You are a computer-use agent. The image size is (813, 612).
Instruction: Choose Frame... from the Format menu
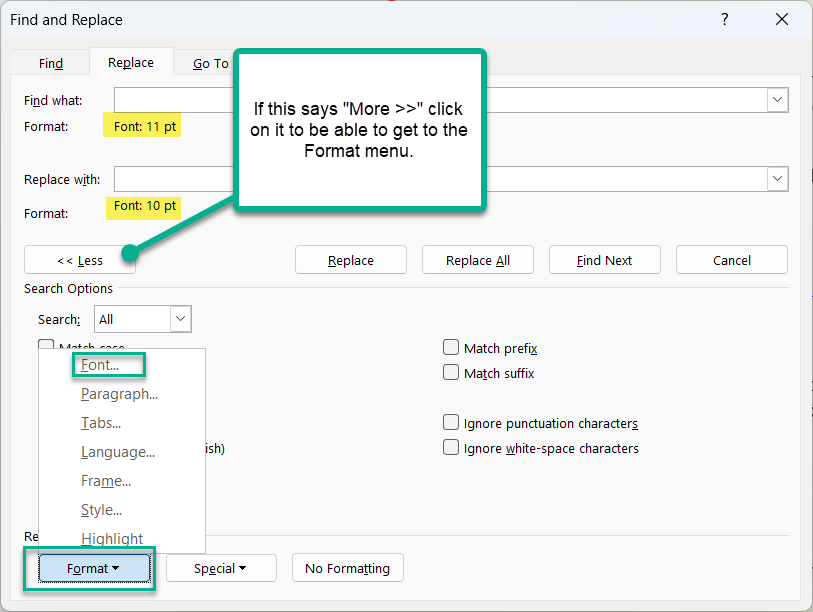122,481
